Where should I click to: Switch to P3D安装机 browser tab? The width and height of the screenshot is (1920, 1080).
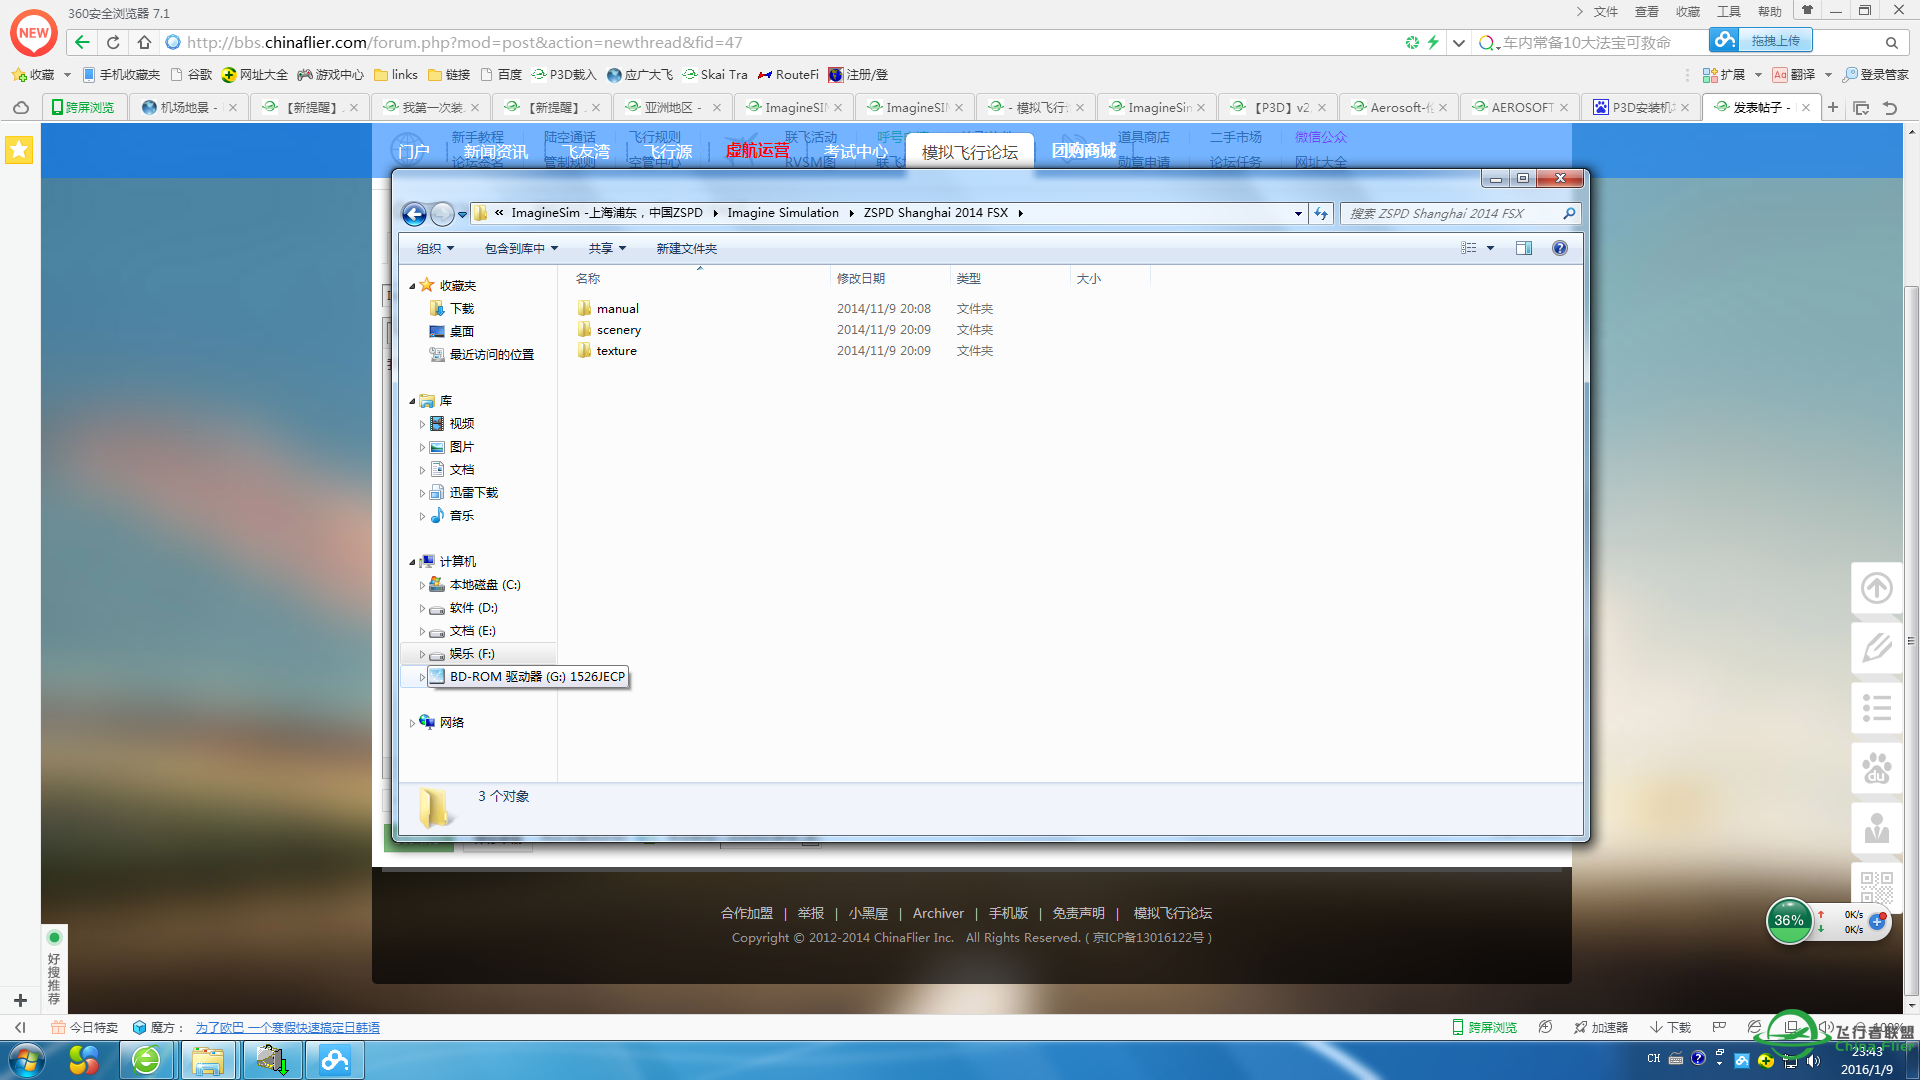pyautogui.click(x=1640, y=107)
